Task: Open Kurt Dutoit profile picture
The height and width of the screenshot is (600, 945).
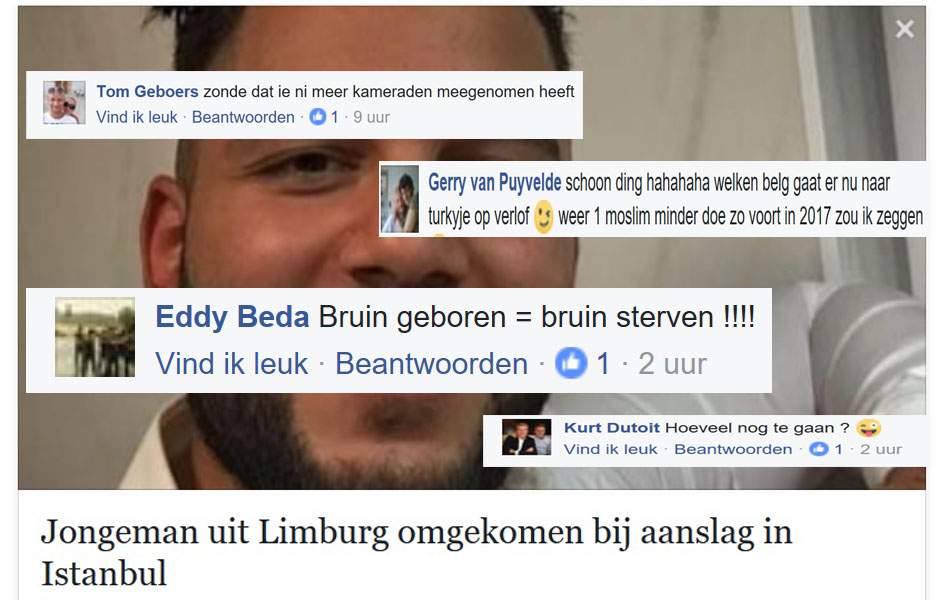Action: (x=527, y=437)
